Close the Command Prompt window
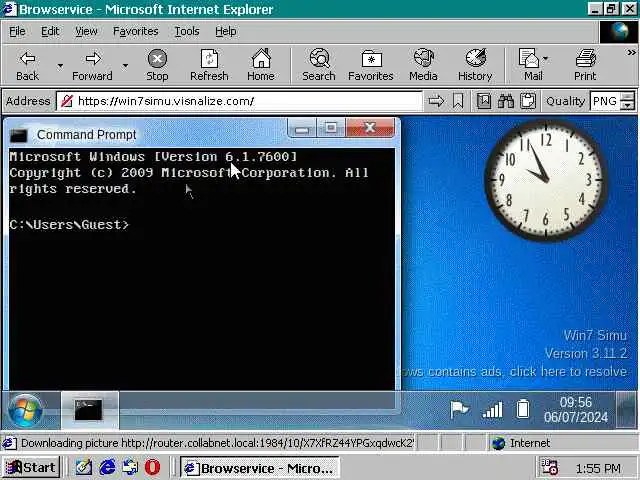 click(370, 129)
